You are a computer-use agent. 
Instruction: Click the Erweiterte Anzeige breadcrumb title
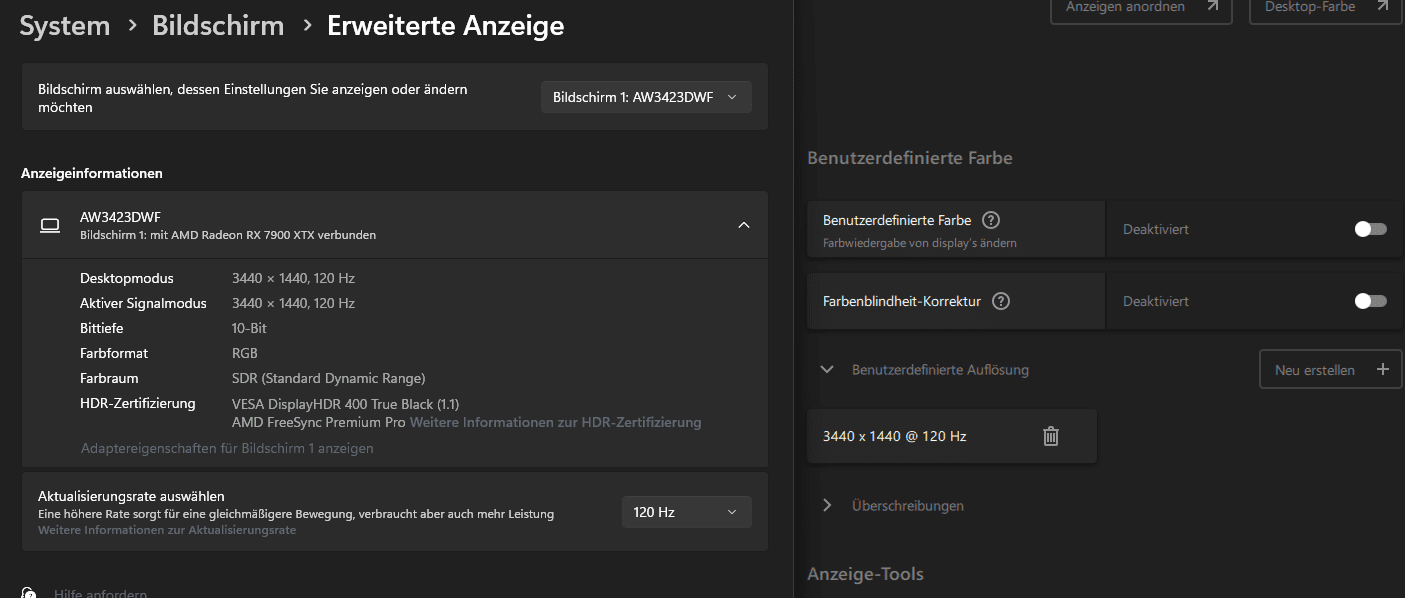click(x=446, y=26)
